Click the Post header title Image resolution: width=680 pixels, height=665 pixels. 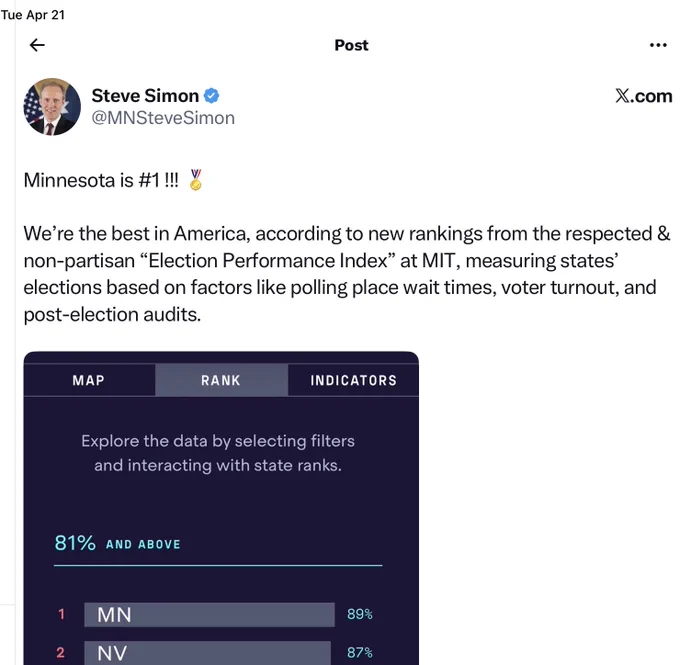pyautogui.click(x=351, y=45)
